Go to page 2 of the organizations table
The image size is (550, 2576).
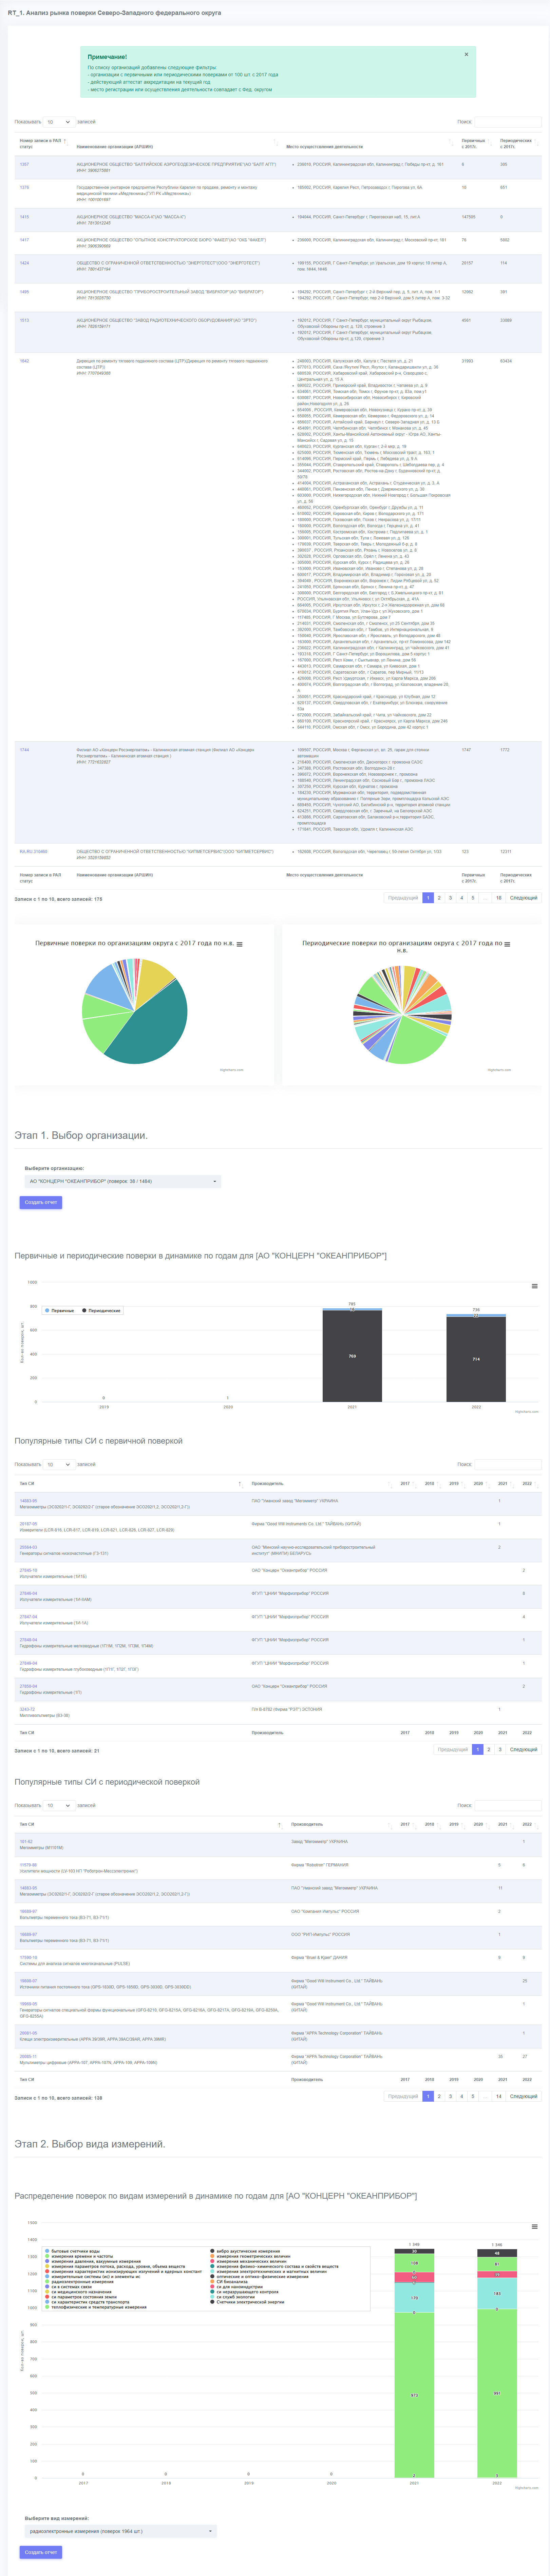tap(439, 898)
